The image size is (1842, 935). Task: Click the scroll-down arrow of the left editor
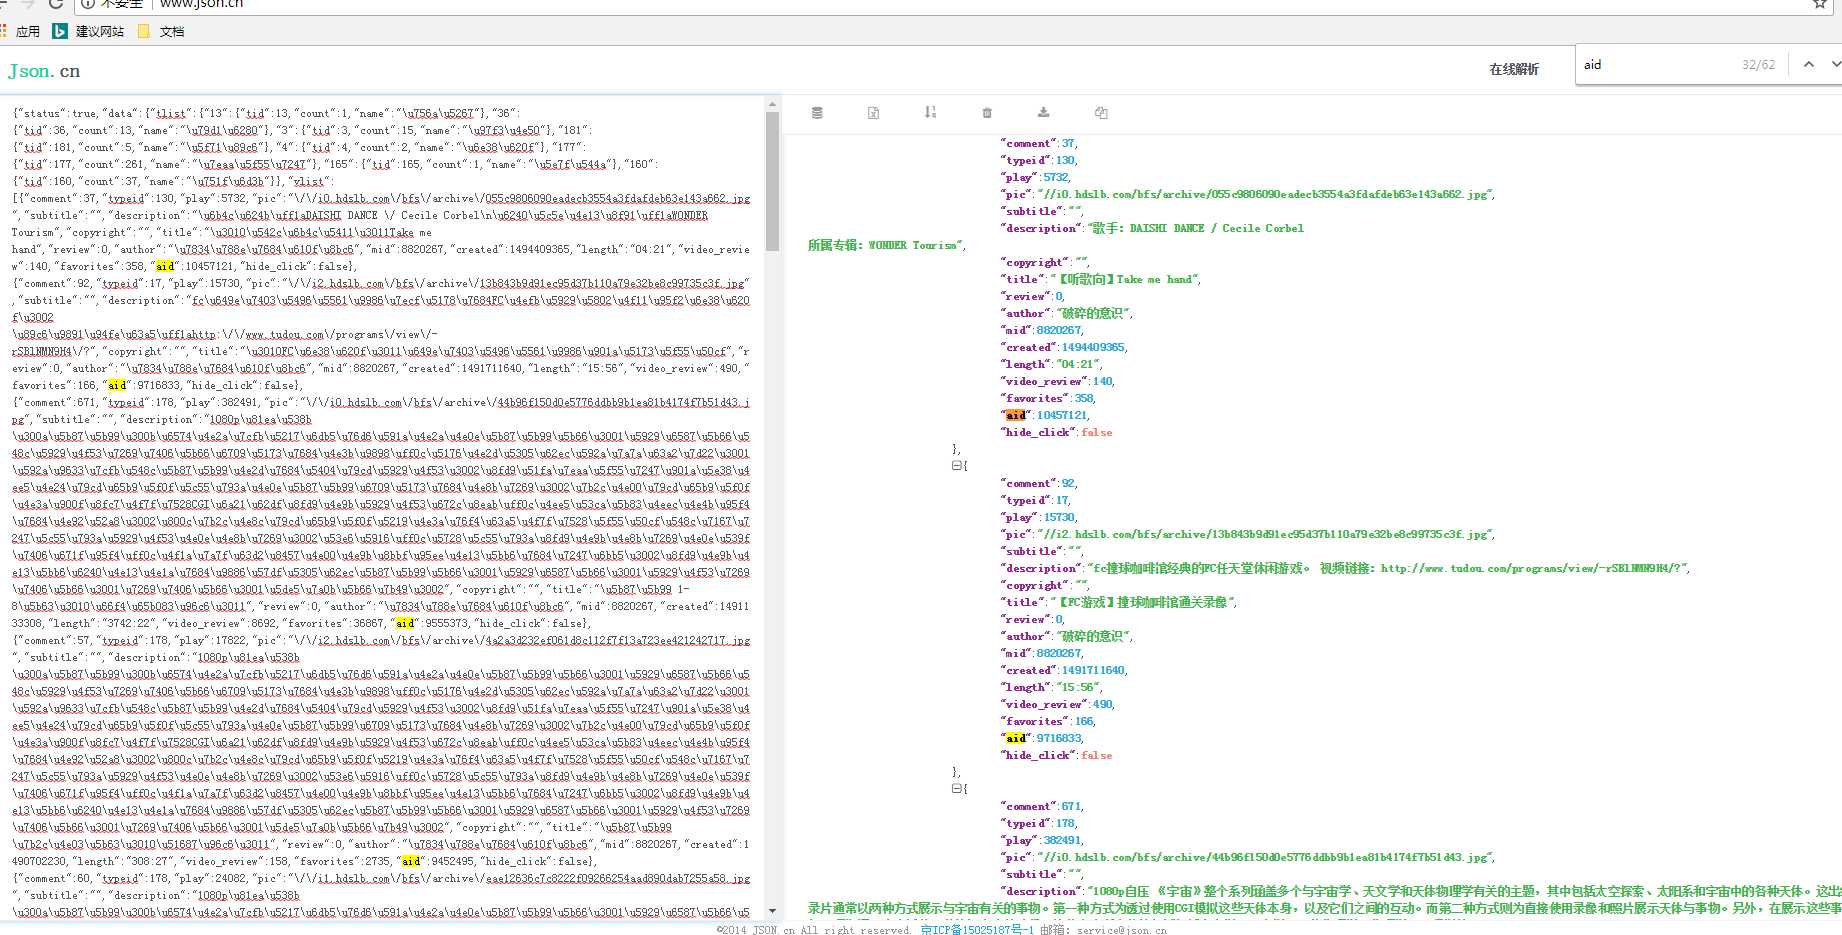pos(772,911)
